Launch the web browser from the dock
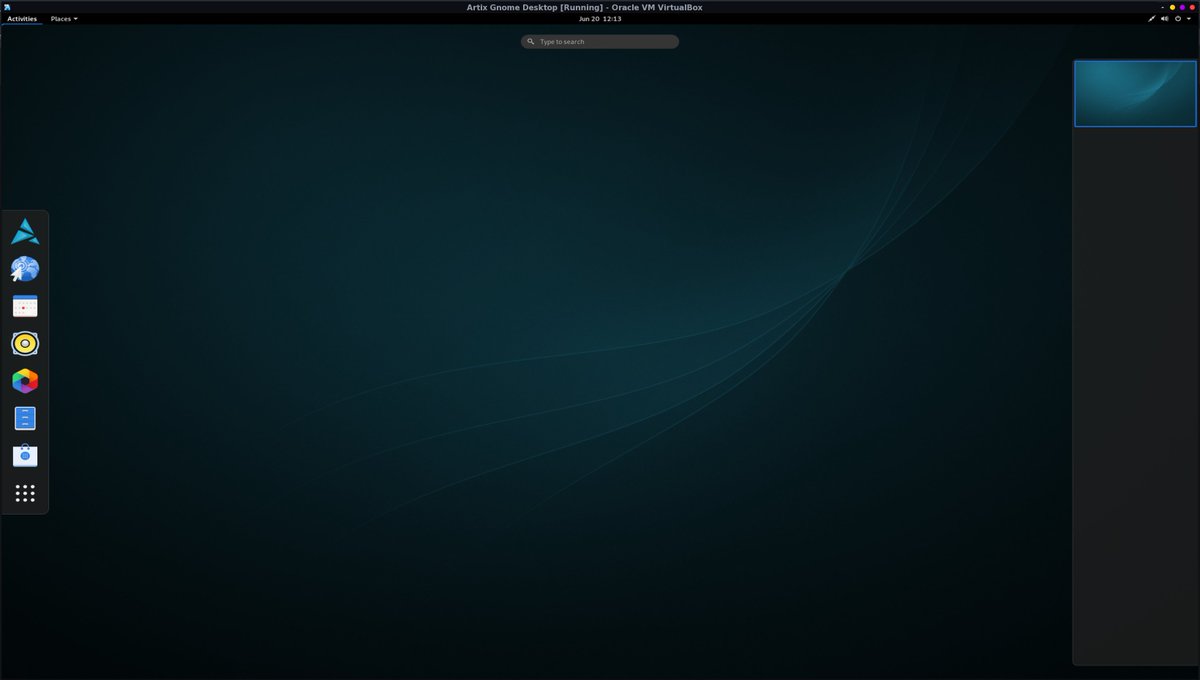Viewport: 1200px width, 680px height. (x=24, y=268)
